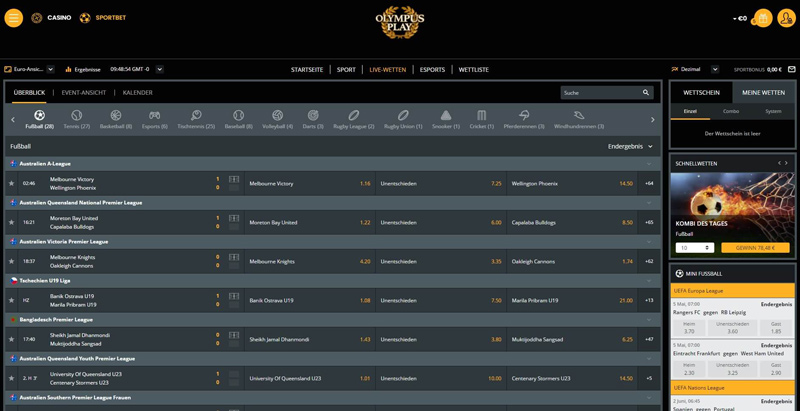The width and height of the screenshot is (800, 411).
Task: Open the messages envelope icon
Action: [792, 69]
